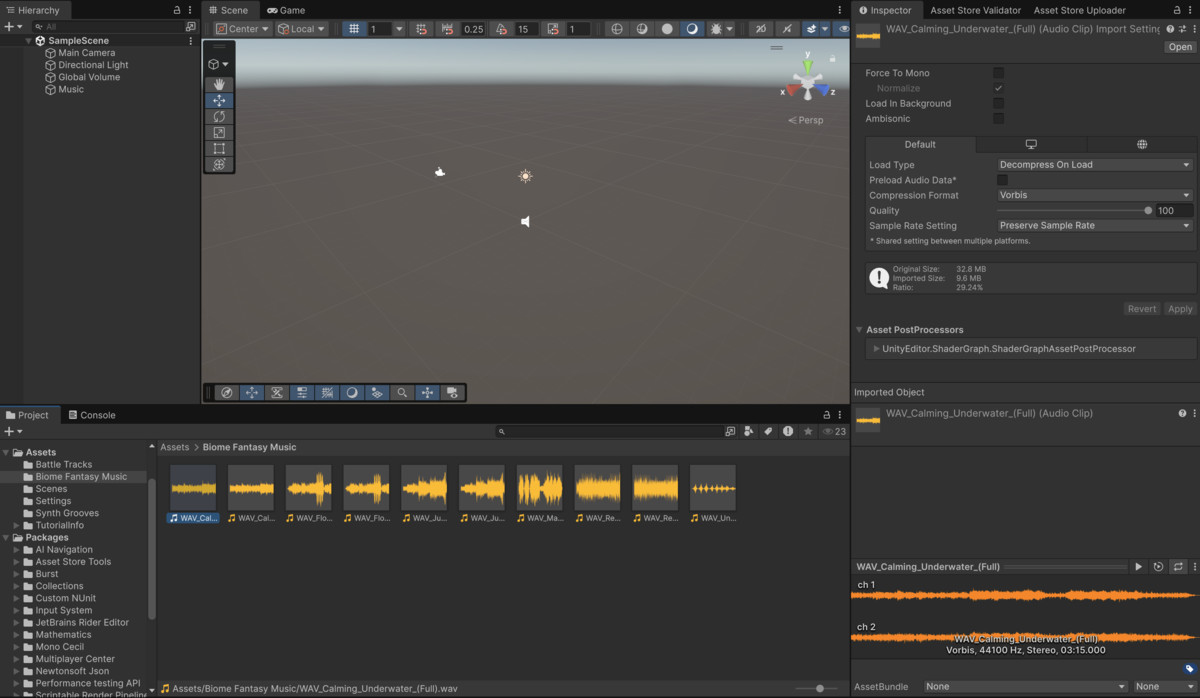Choose the Scale tool in Scene overlay

[219, 133]
